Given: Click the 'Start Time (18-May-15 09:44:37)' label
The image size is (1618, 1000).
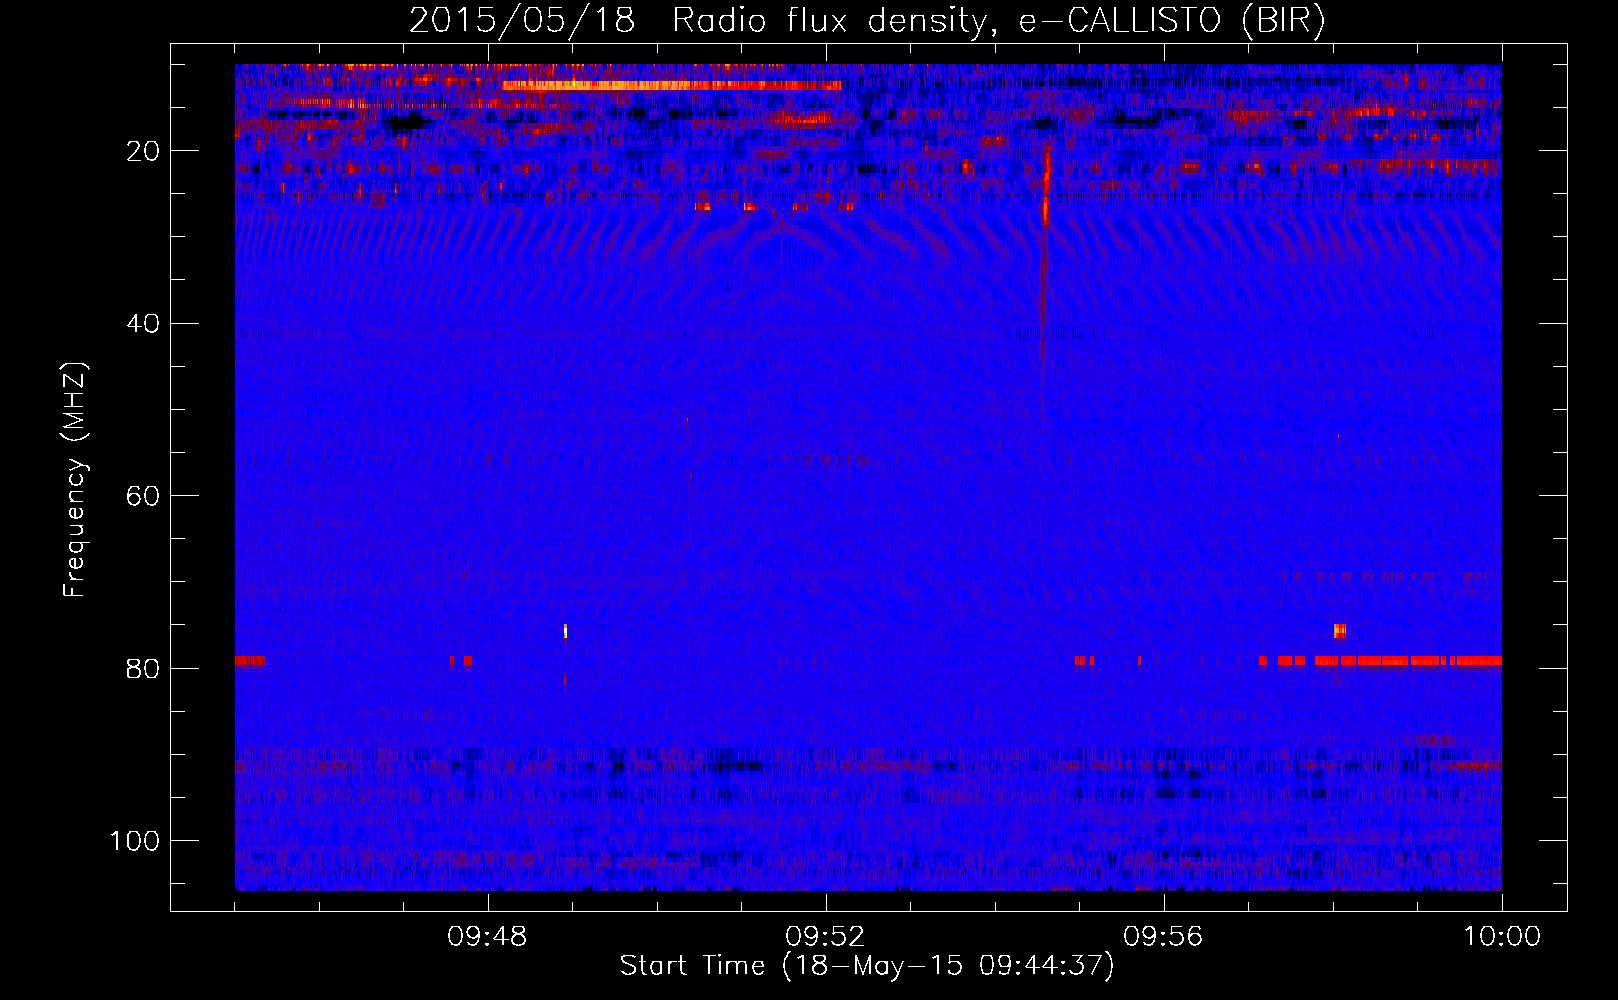Looking at the screenshot, I should point(867,966).
